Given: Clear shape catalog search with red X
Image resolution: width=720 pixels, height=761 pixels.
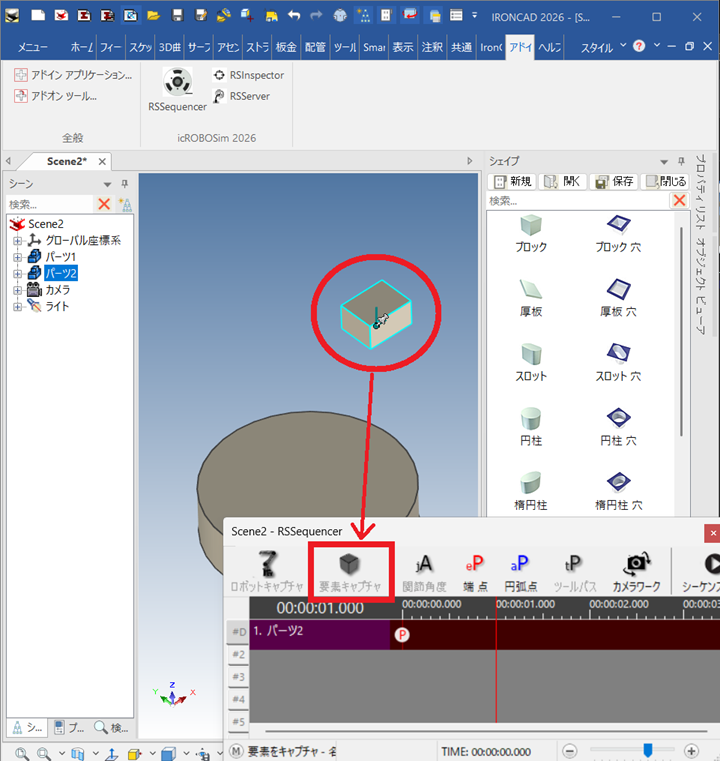Looking at the screenshot, I should click(x=679, y=200).
